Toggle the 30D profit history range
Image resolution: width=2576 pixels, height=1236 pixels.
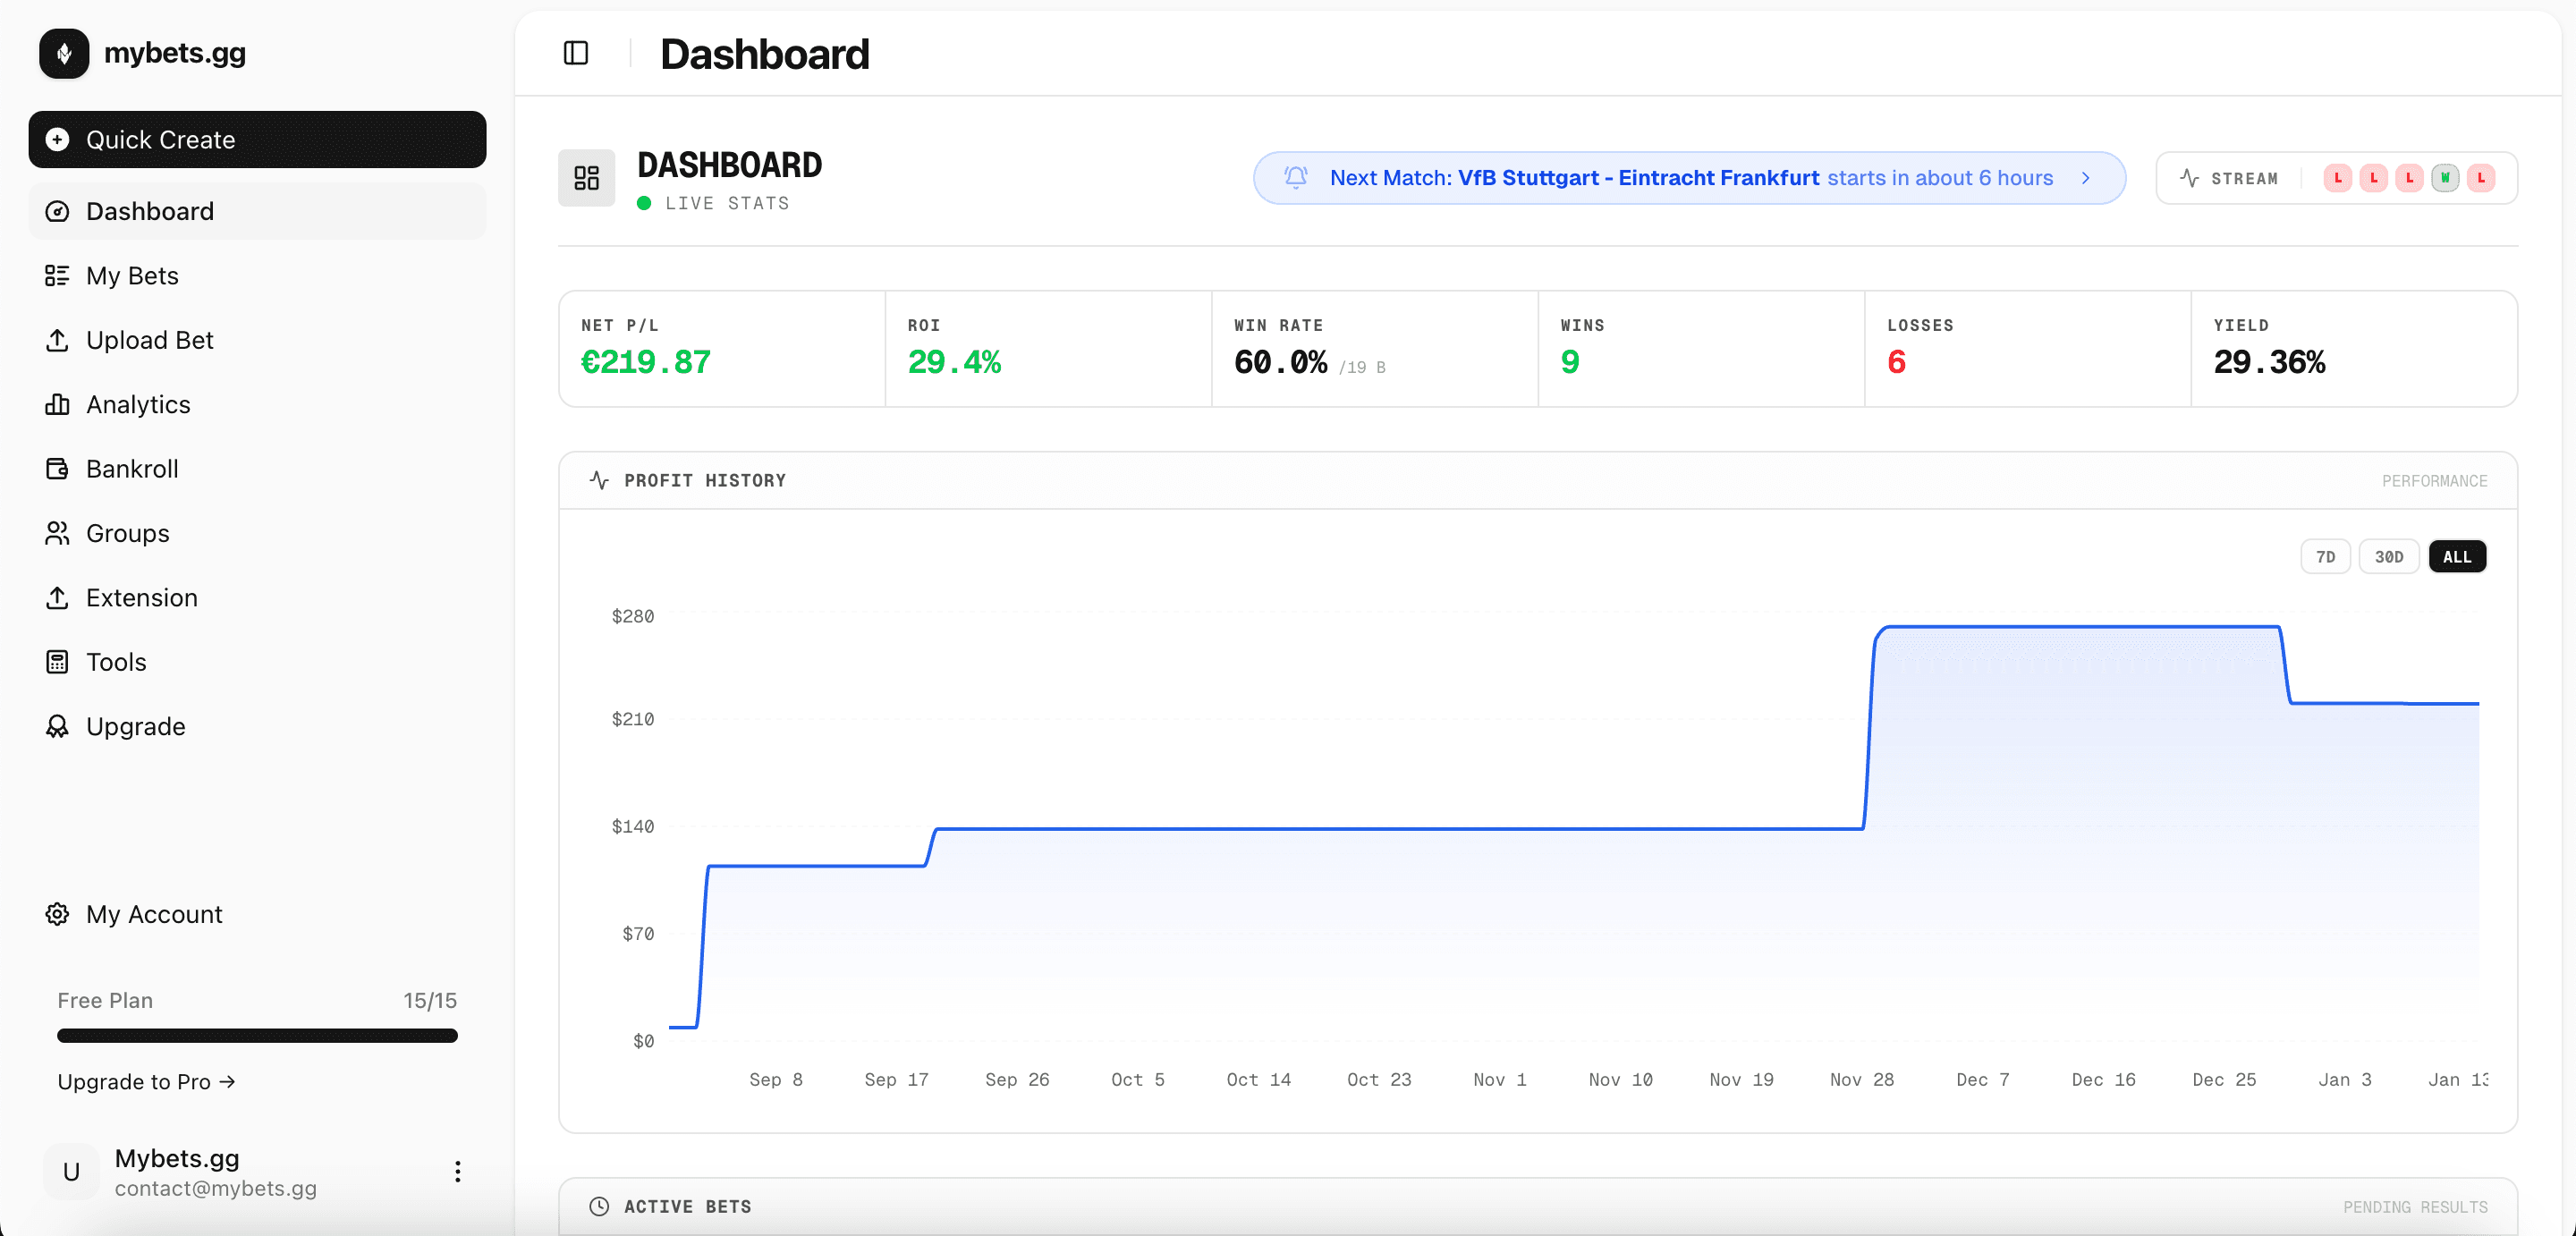pyautogui.click(x=2389, y=556)
